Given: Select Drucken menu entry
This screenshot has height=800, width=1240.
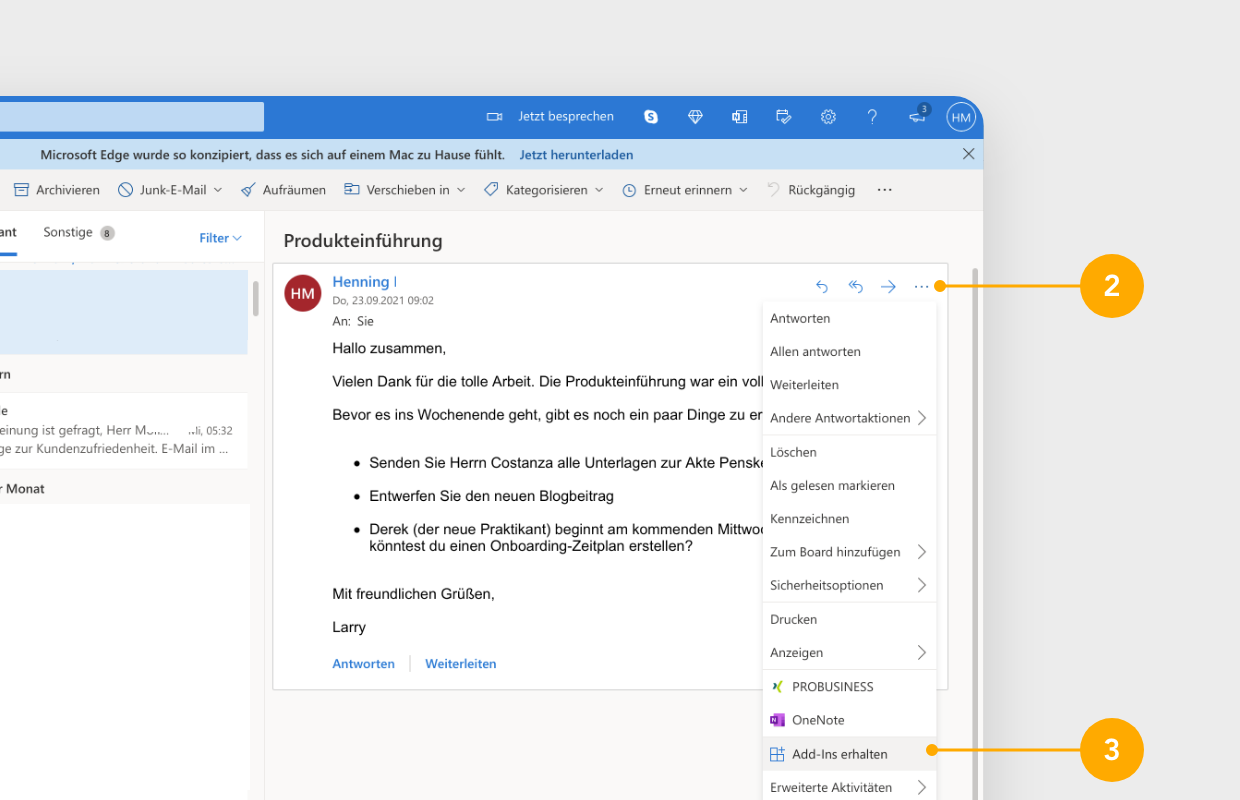Looking at the screenshot, I should pos(849,619).
